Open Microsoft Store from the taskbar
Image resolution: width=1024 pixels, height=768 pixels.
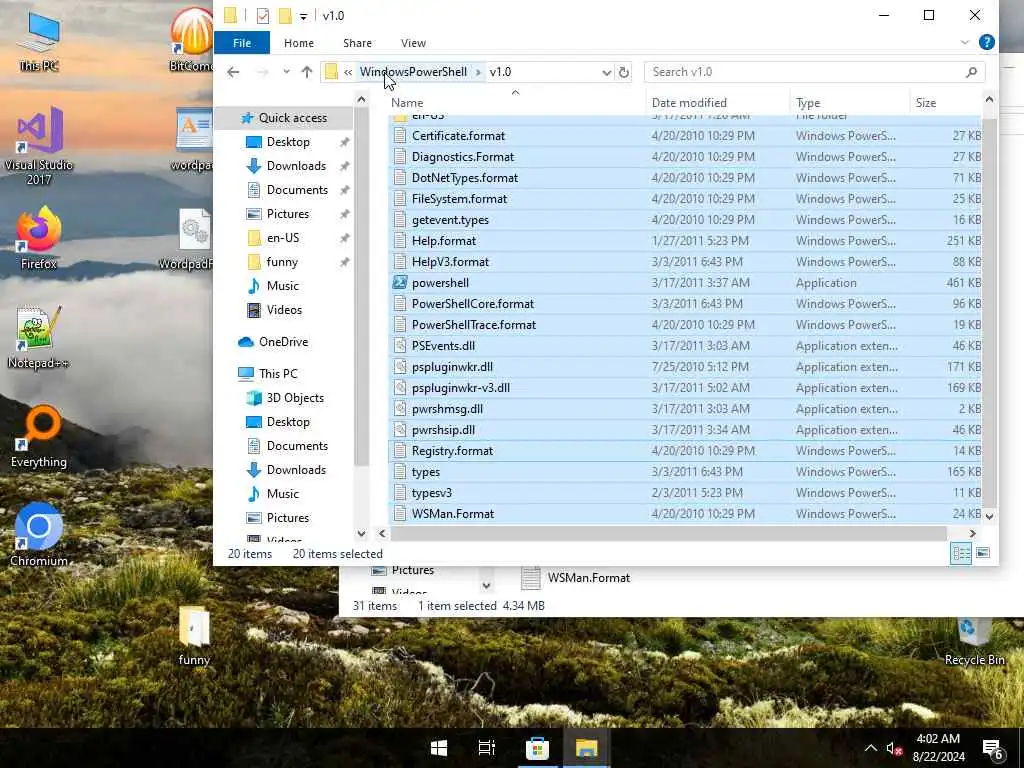pos(537,748)
